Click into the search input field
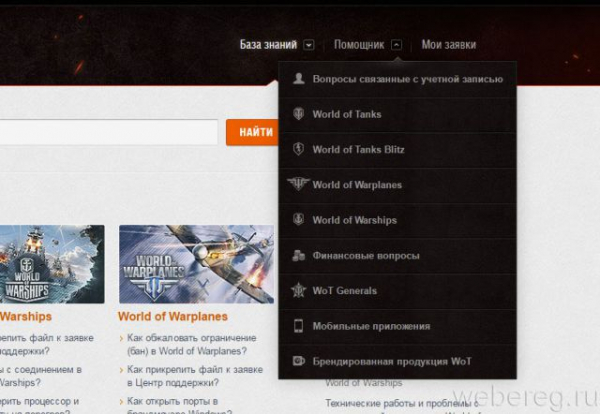The width and height of the screenshot is (600, 414). tap(108, 132)
